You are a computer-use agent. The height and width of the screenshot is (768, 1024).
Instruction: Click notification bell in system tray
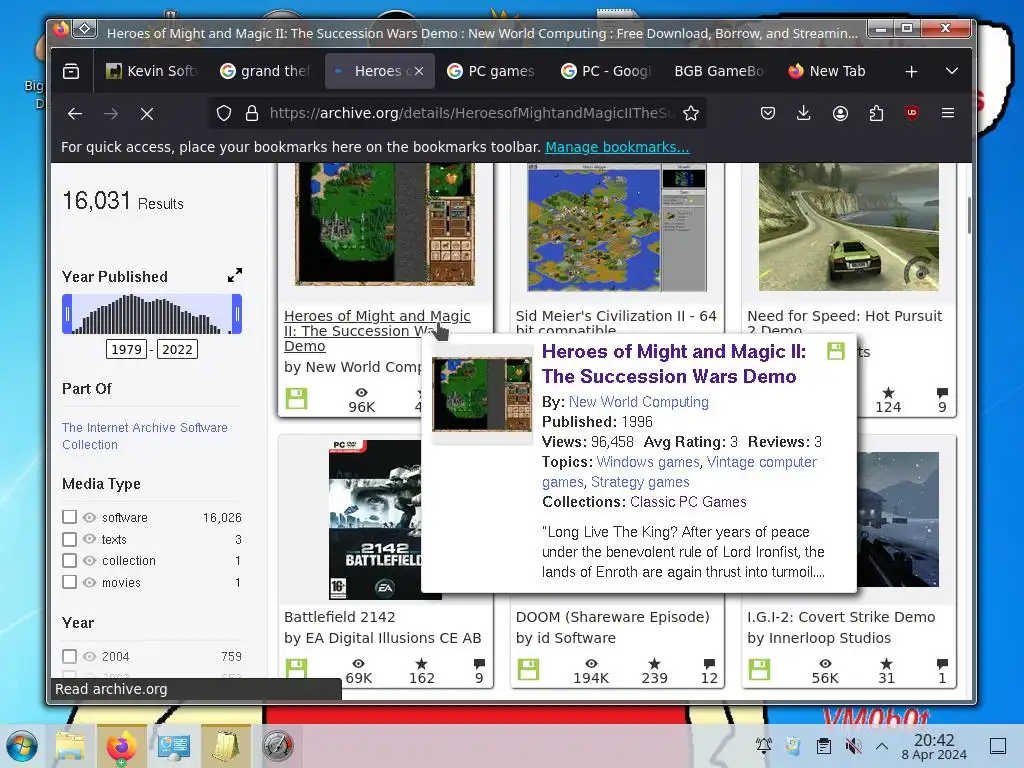point(763,745)
